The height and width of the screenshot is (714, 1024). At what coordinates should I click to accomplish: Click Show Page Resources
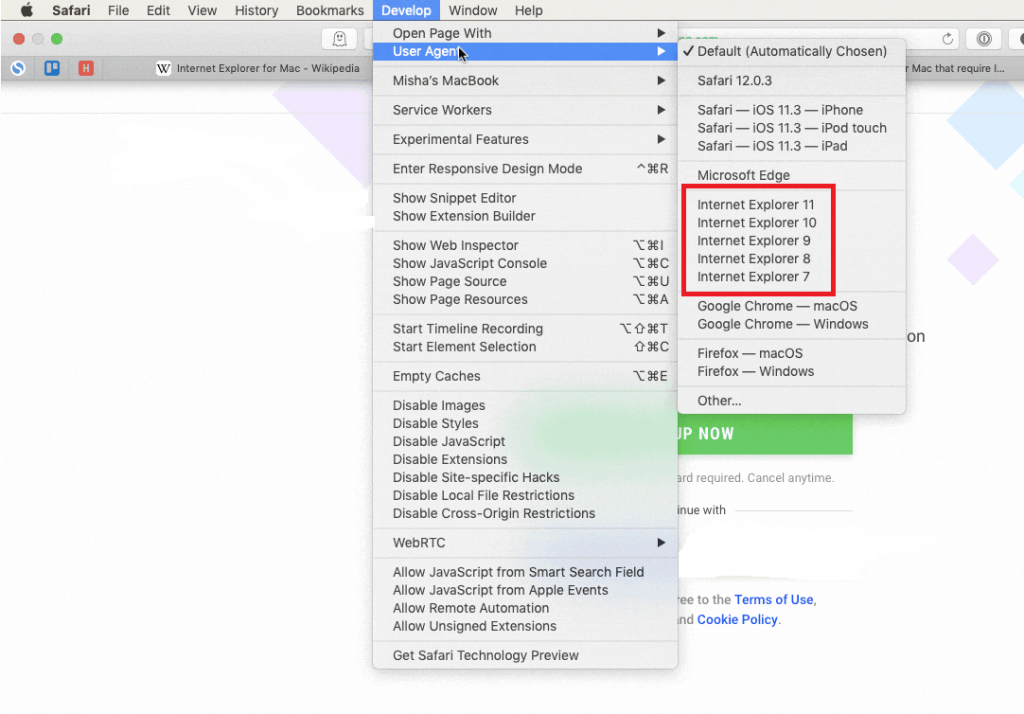525,300
